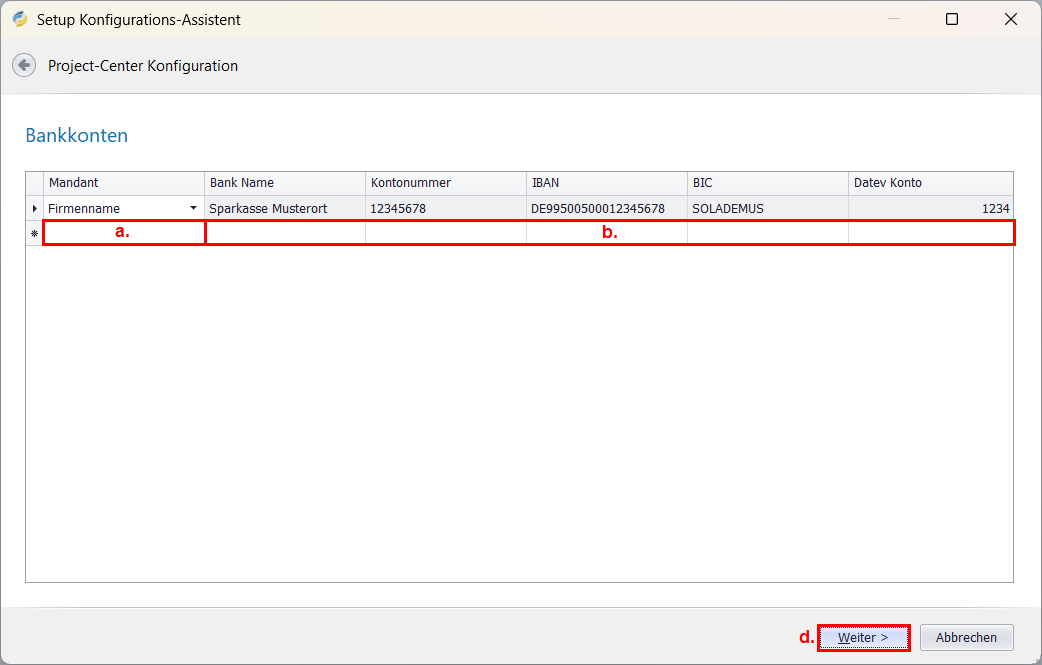Image resolution: width=1042 pixels, height=665 pixels.
Task: Click the back arrow icon
Action: point(23,65)
